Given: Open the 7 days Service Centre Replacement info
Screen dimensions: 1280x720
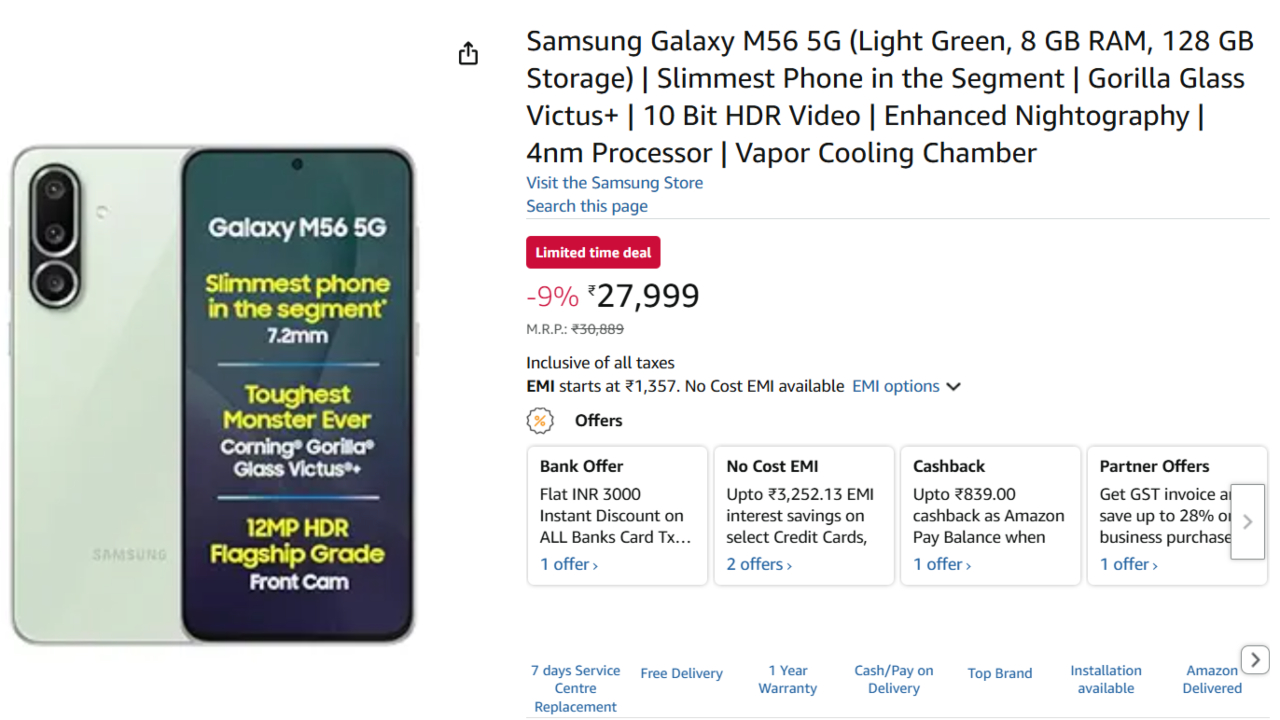Looking at the screenshot, I should pos(575,688).
